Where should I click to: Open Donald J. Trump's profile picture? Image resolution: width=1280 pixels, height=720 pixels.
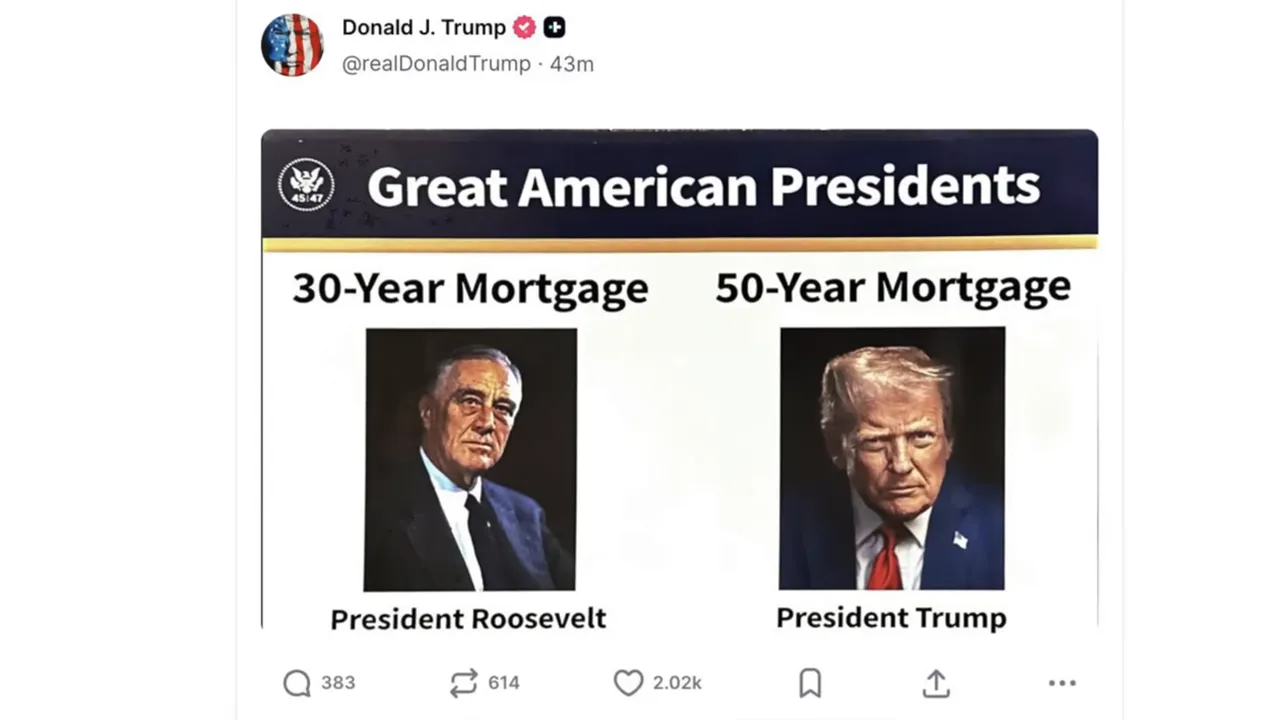point(292,45)
